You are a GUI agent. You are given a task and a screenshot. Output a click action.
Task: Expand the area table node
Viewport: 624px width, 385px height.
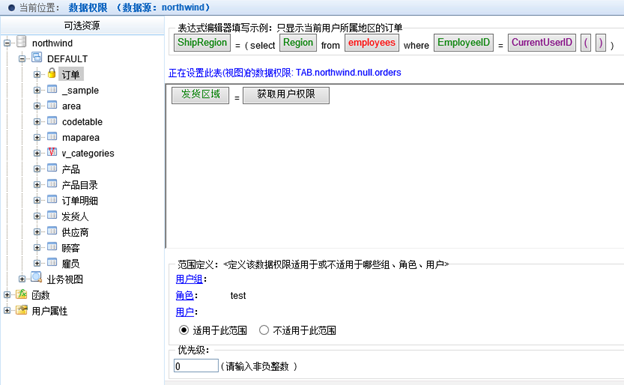(37, 106)
